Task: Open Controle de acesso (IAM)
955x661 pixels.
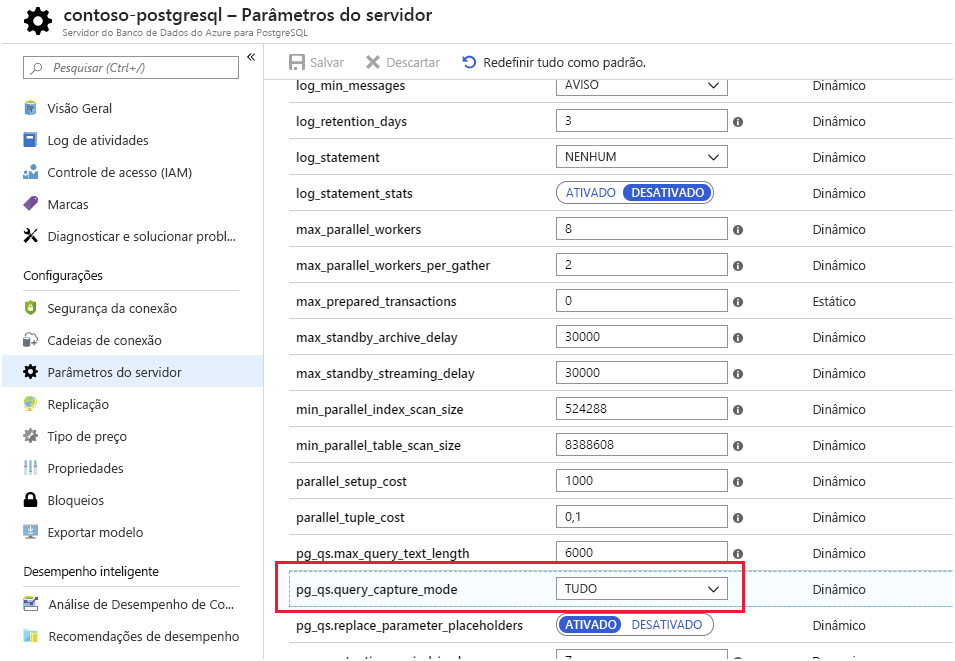Action: pos(119,172)
